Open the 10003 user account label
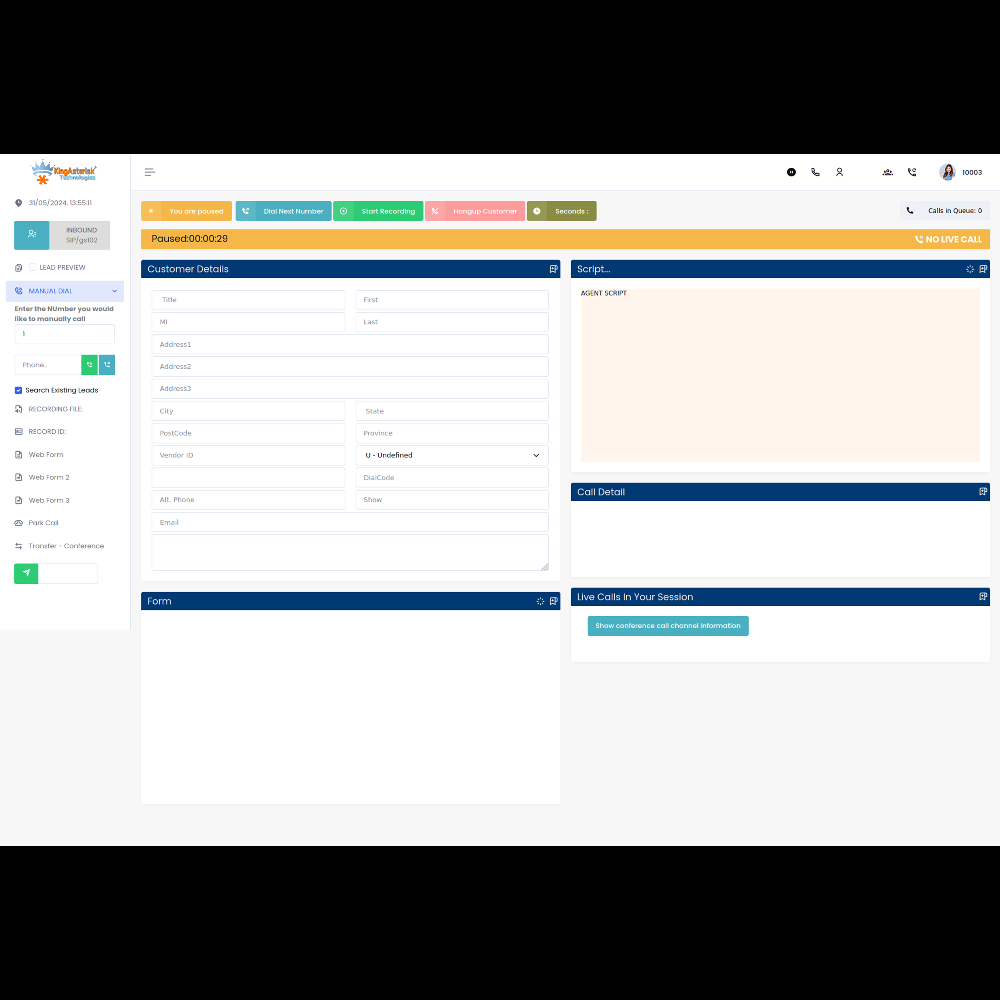This screenshot has height=1000, width=1000. 972,173
